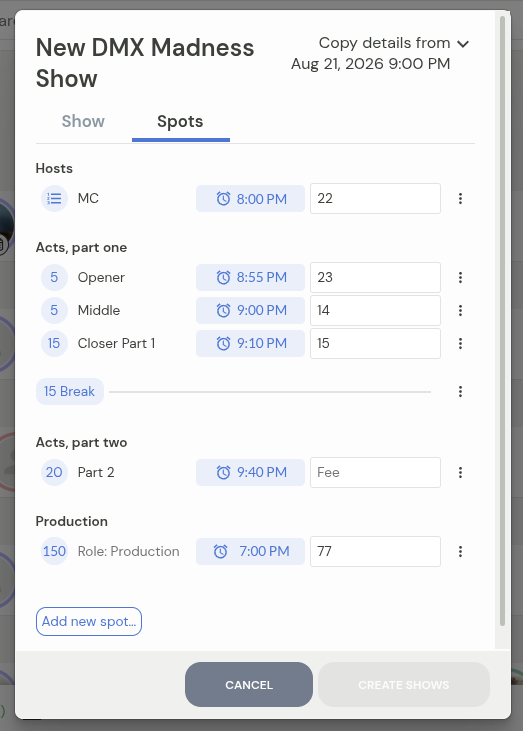
Task: Select the Spots tab
Action: tap(180, 121)
